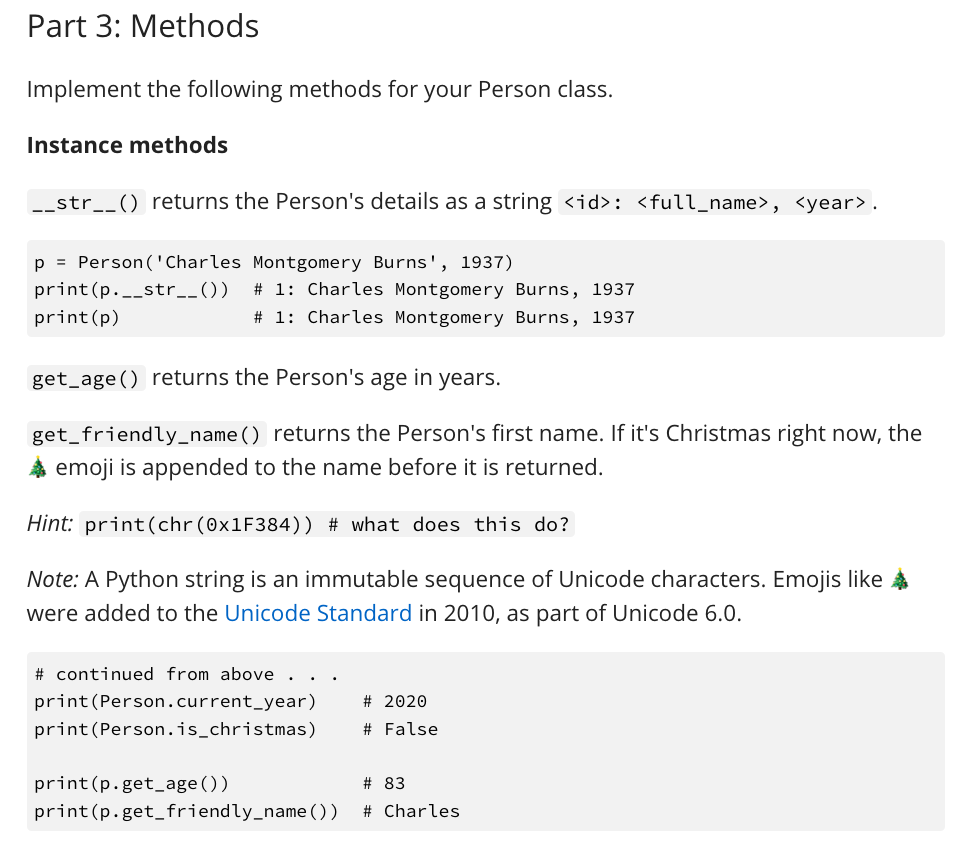
Task: Click the Part 3: Methods heading
Action: tap(143, 26)
